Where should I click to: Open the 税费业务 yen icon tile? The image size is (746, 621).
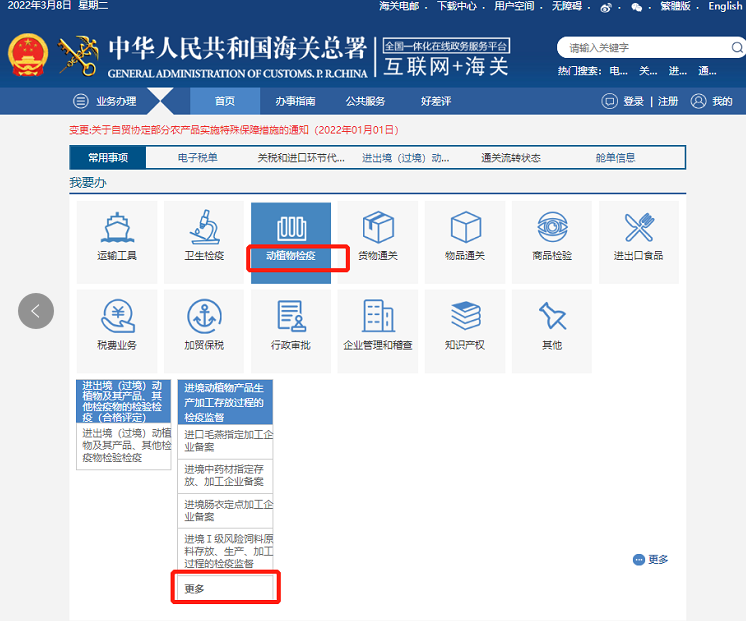117,331
